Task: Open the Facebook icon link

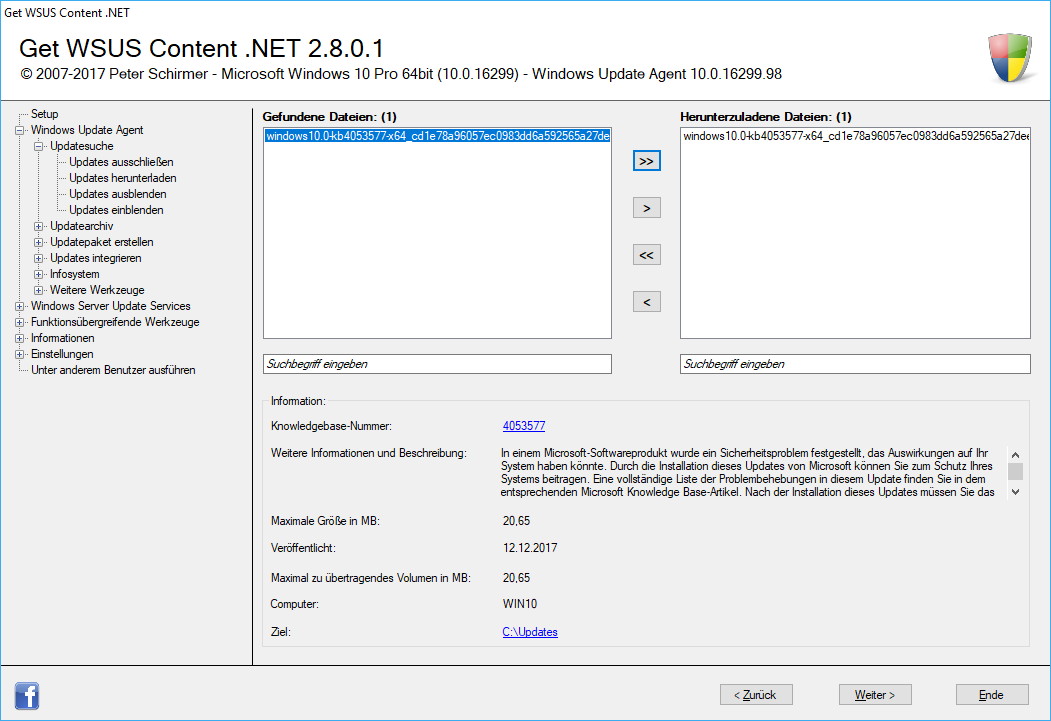Action: (x=27, y=696)
